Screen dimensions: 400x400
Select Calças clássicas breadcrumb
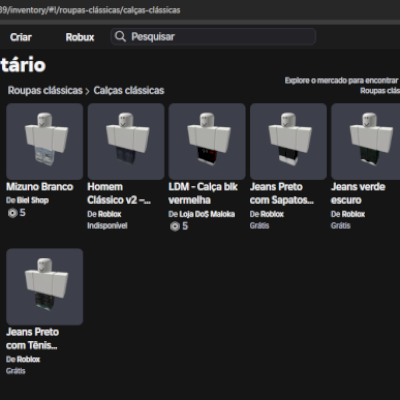point(129,90)
